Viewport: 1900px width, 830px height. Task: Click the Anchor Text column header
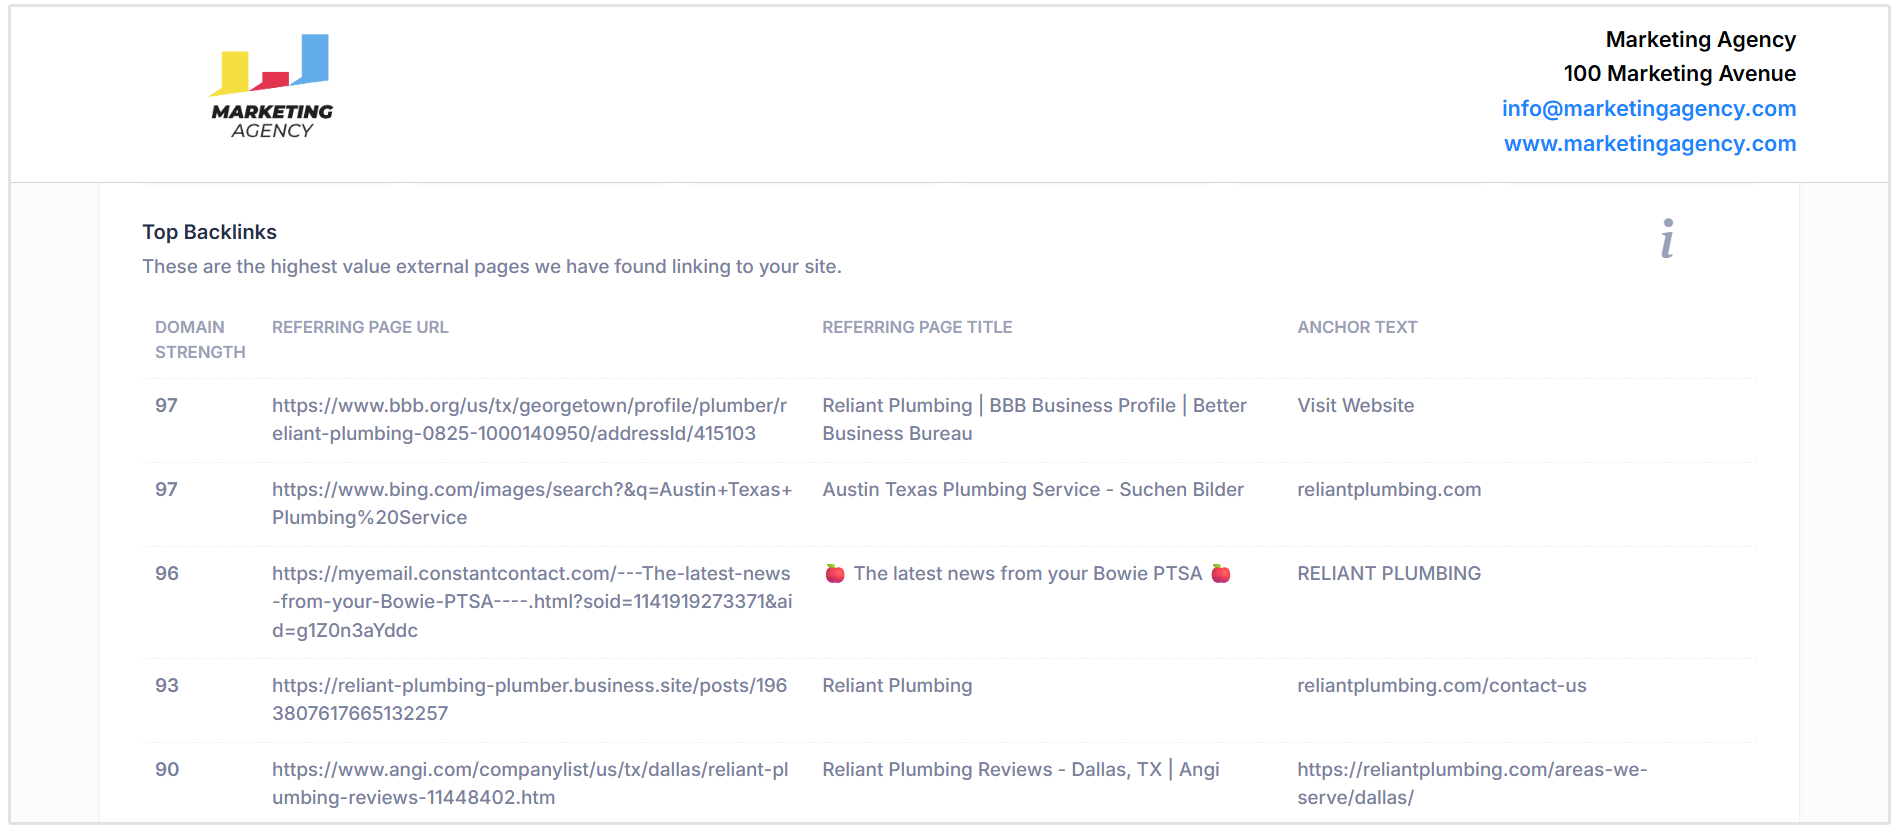(x=1357, y=327)
